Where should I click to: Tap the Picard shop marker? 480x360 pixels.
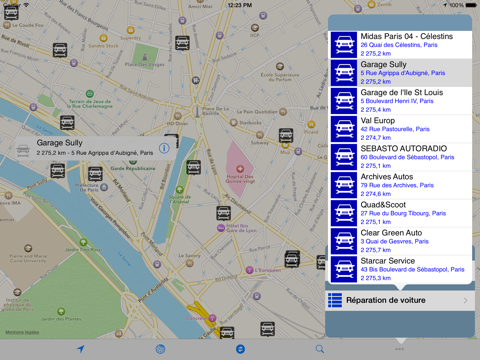point(311,124)
